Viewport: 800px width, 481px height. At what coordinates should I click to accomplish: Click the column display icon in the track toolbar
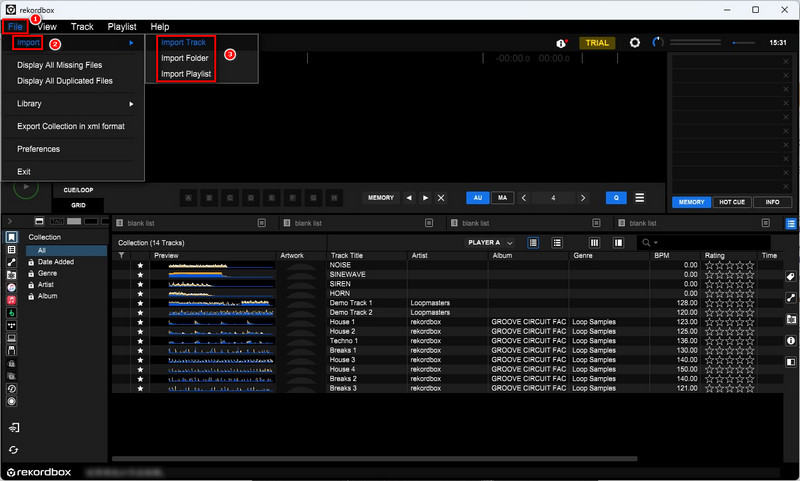594,243
